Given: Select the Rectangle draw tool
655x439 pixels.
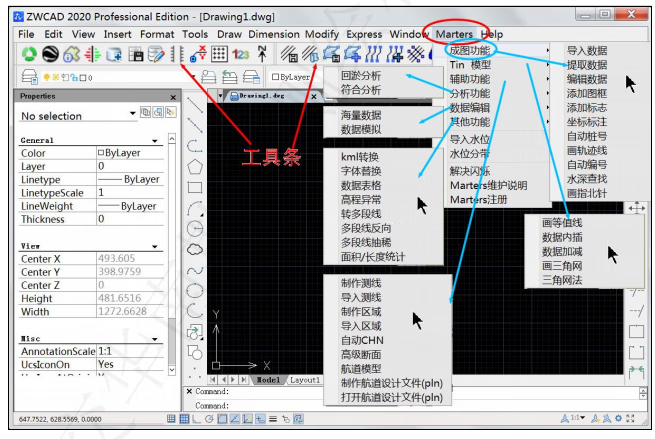Looking at the screenshot, I should pyautogui.click(x=195, y=187).
